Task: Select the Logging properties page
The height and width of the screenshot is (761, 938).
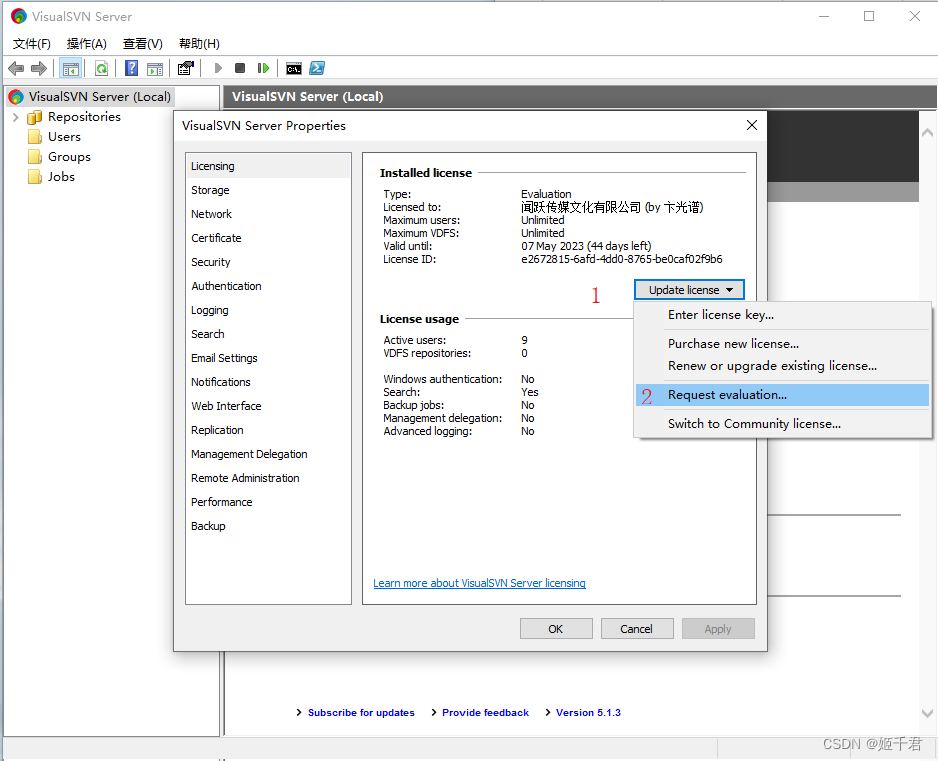Action: pos(268,310)
